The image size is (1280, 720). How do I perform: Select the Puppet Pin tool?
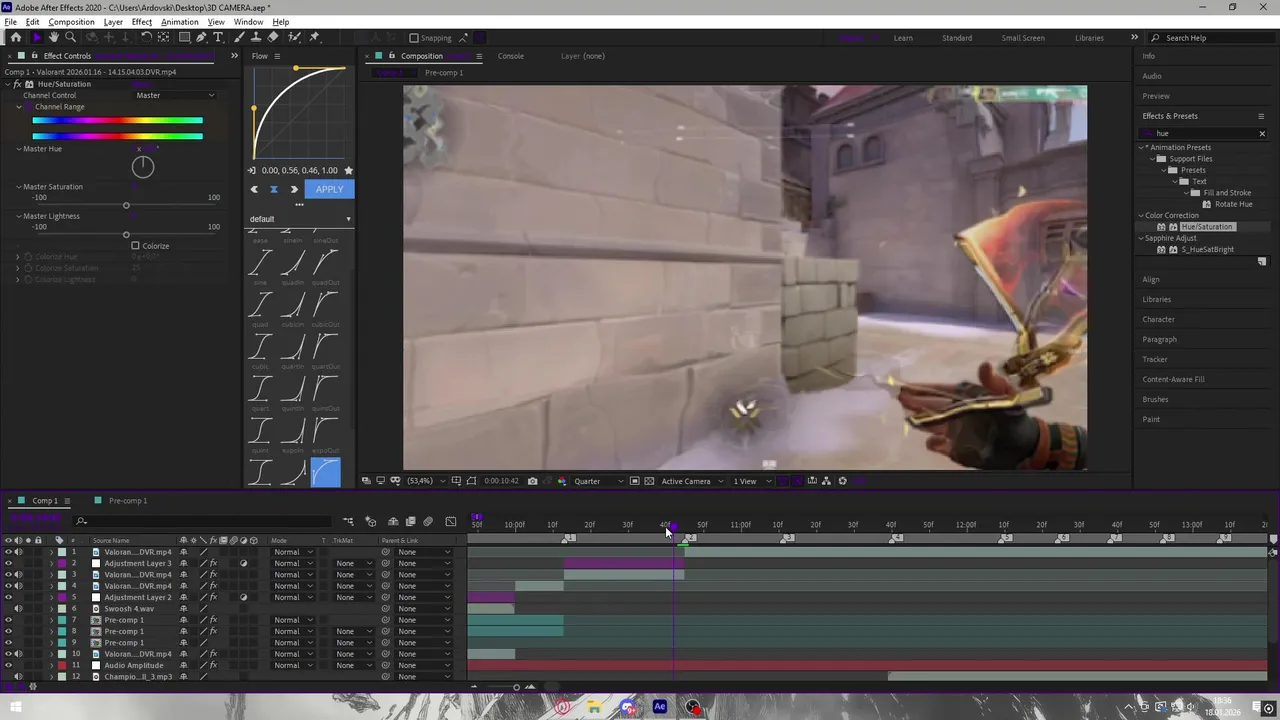pyautogui.click(x=314, y=37)
